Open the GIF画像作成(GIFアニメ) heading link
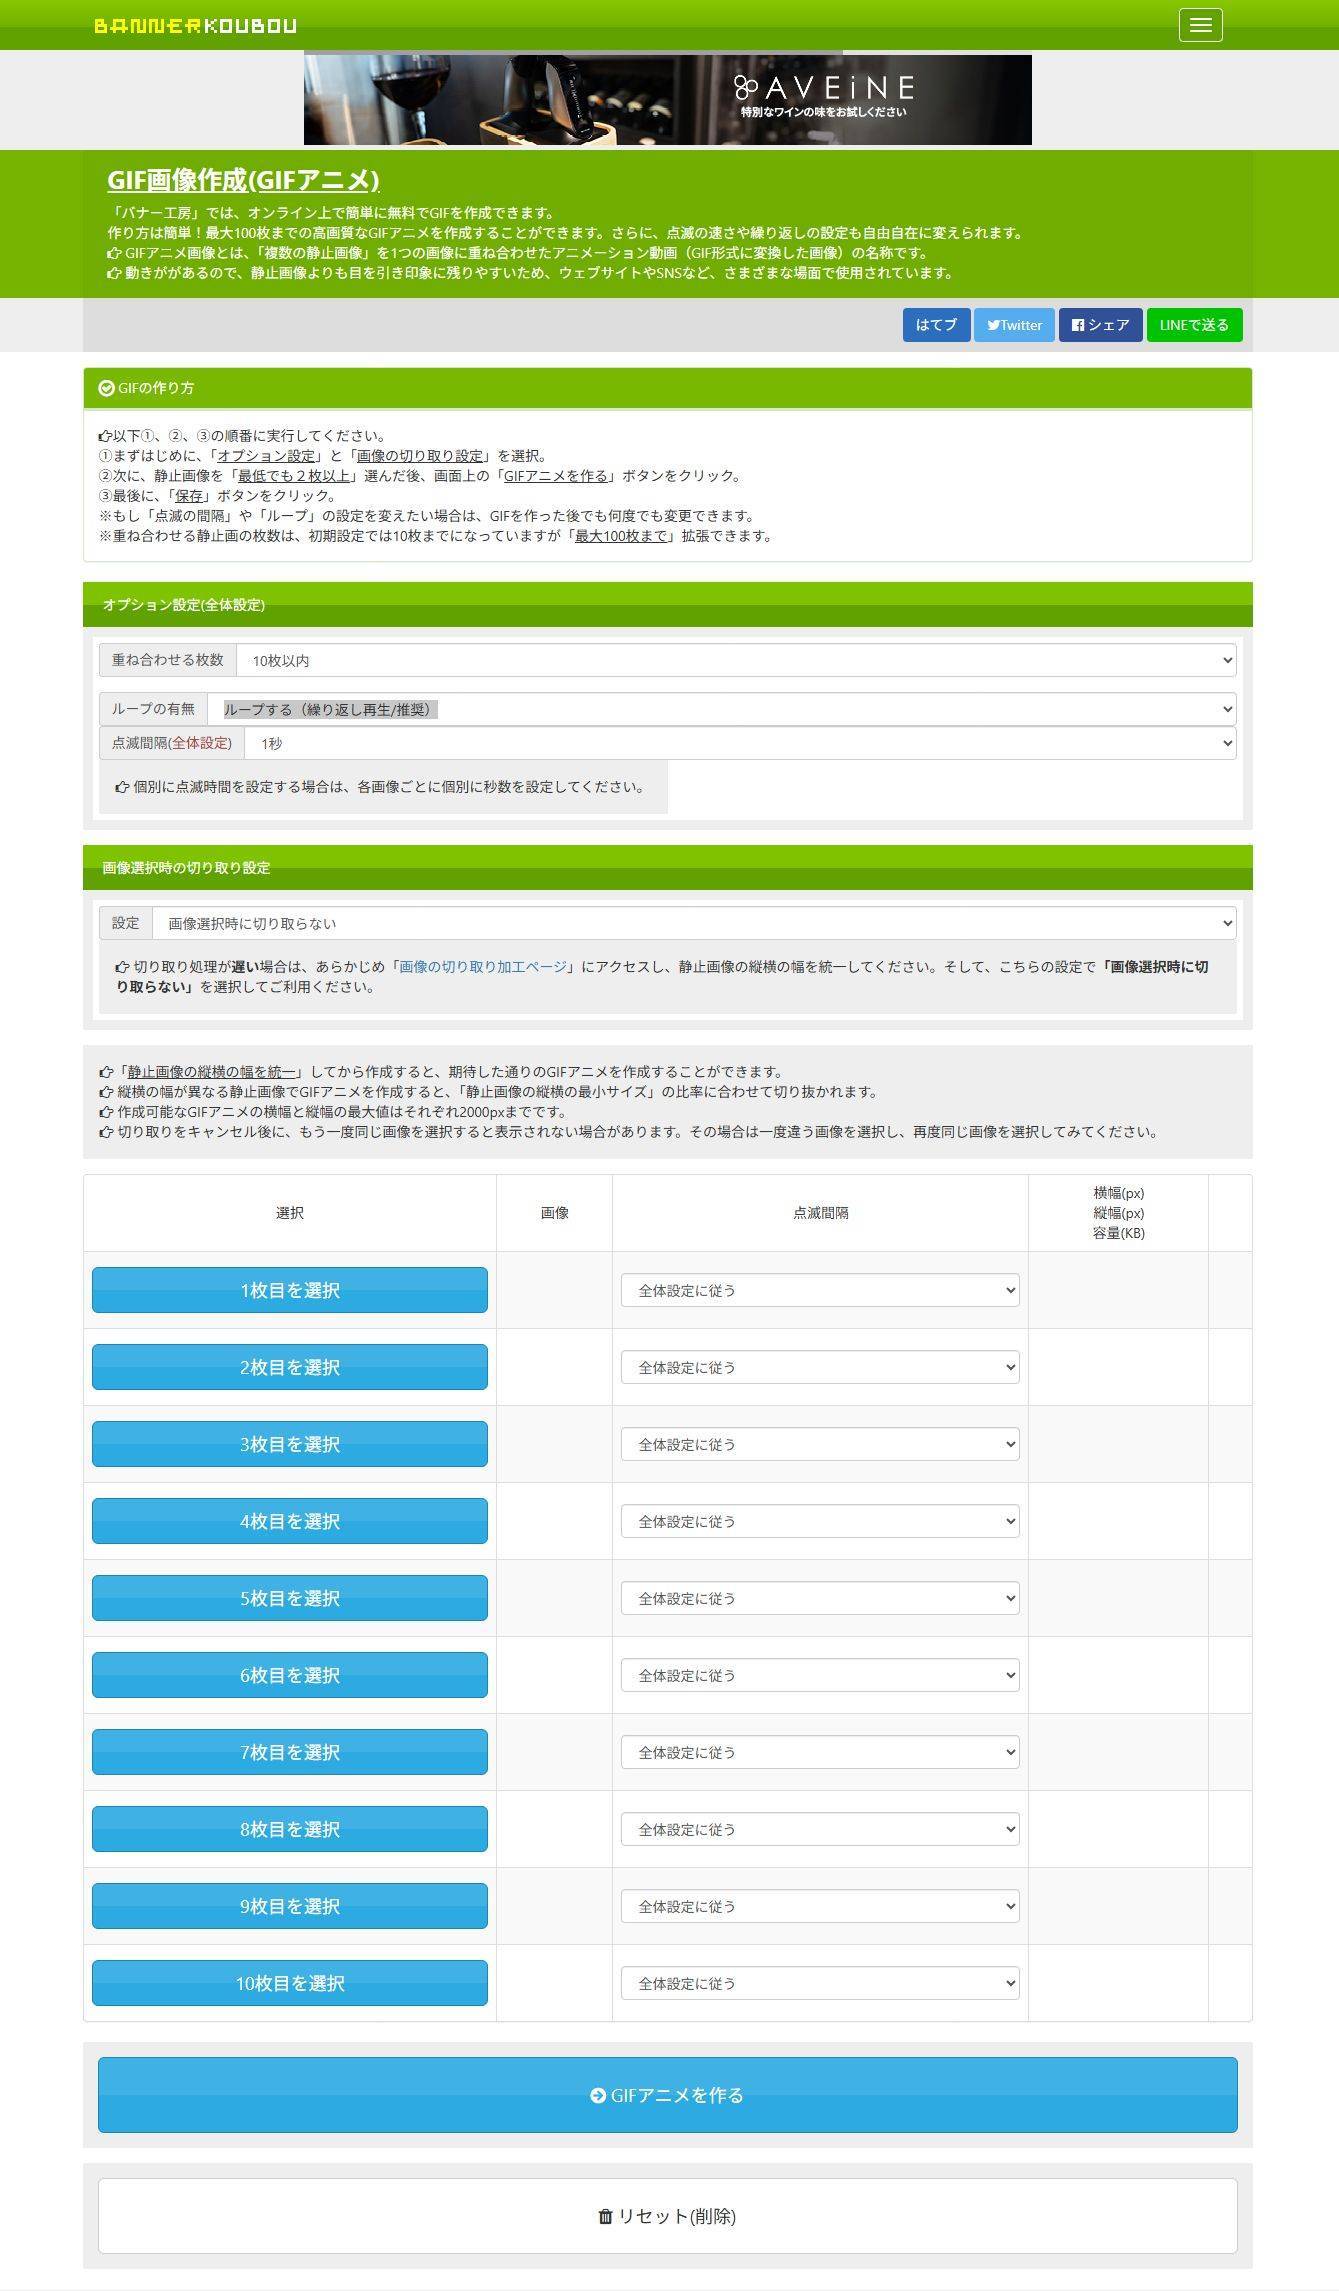Viewport: 1339px width, 2291px height. [x=243, y=180]
